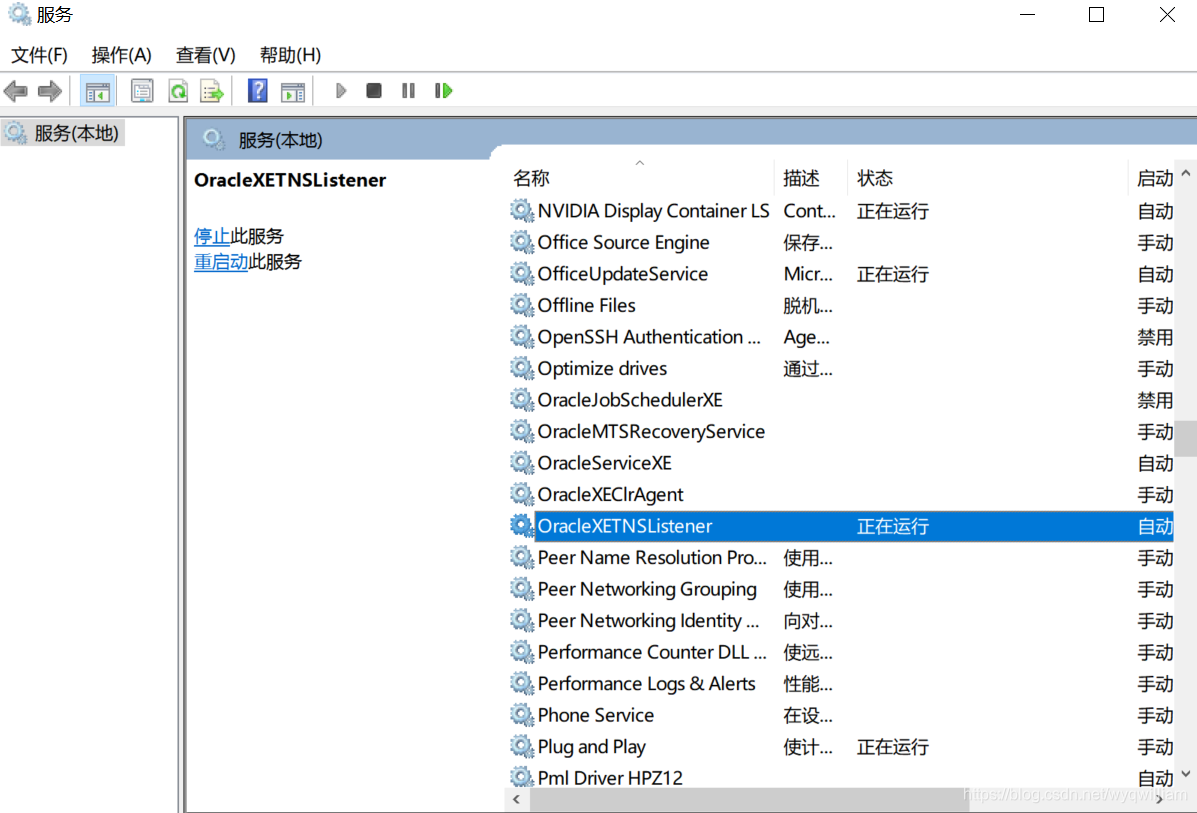The width and height of the screenshot is (1197, 813).
Task: Click the Stop Service square icon
Action: [x=373, y=91]
